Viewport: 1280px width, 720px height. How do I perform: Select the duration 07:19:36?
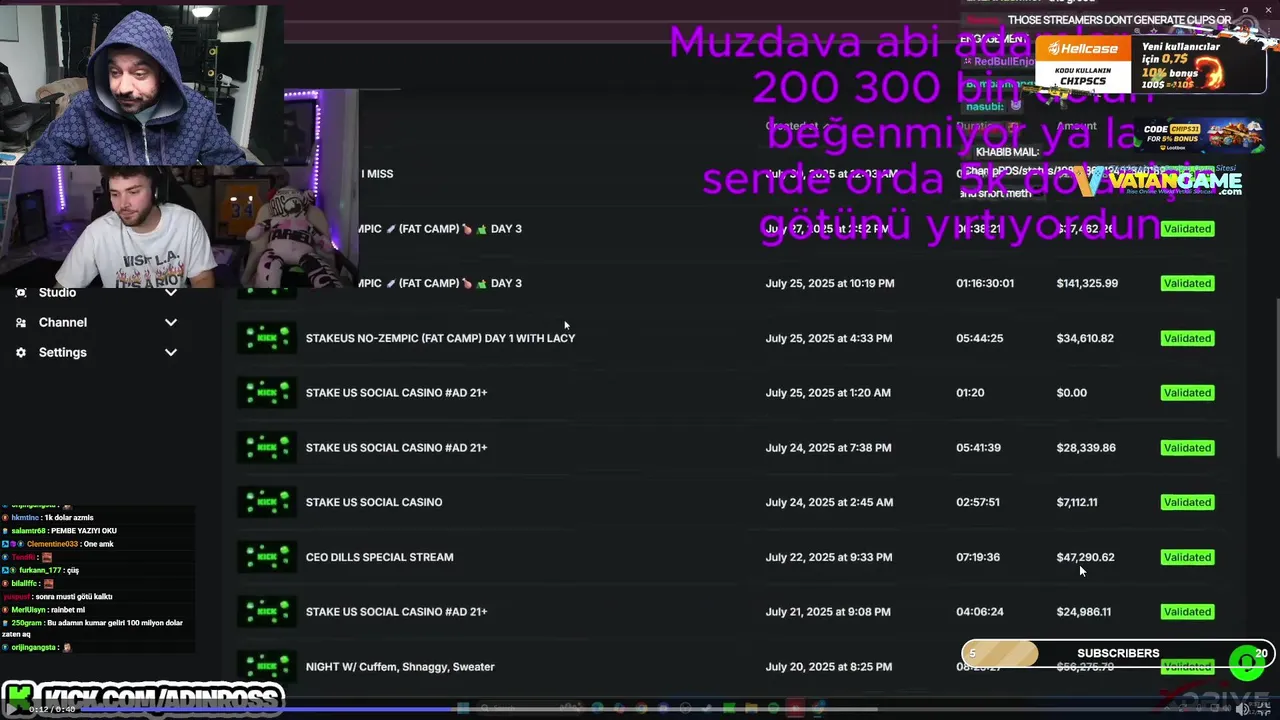[x=978, y=557]
